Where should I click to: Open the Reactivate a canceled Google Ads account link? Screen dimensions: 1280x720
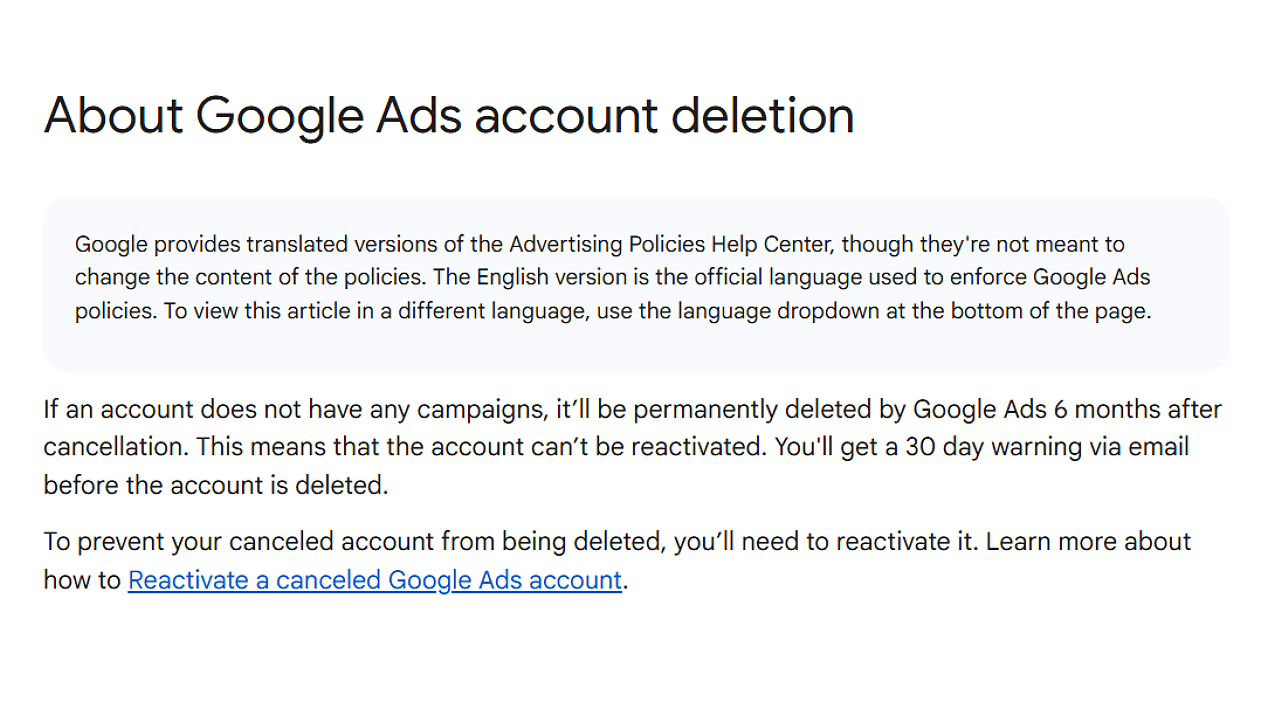[375, 580]
